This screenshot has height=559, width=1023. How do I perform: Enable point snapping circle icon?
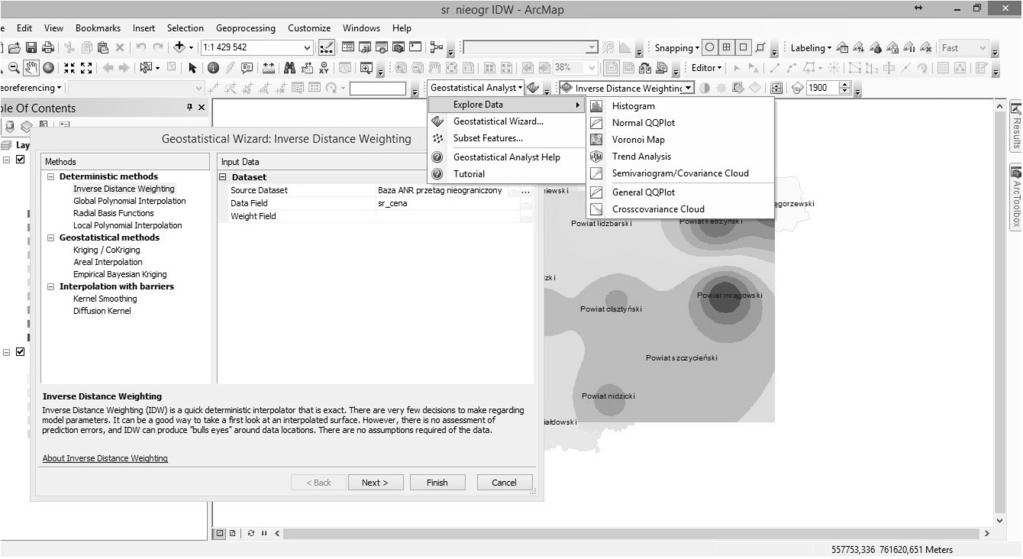click(709, 48)
